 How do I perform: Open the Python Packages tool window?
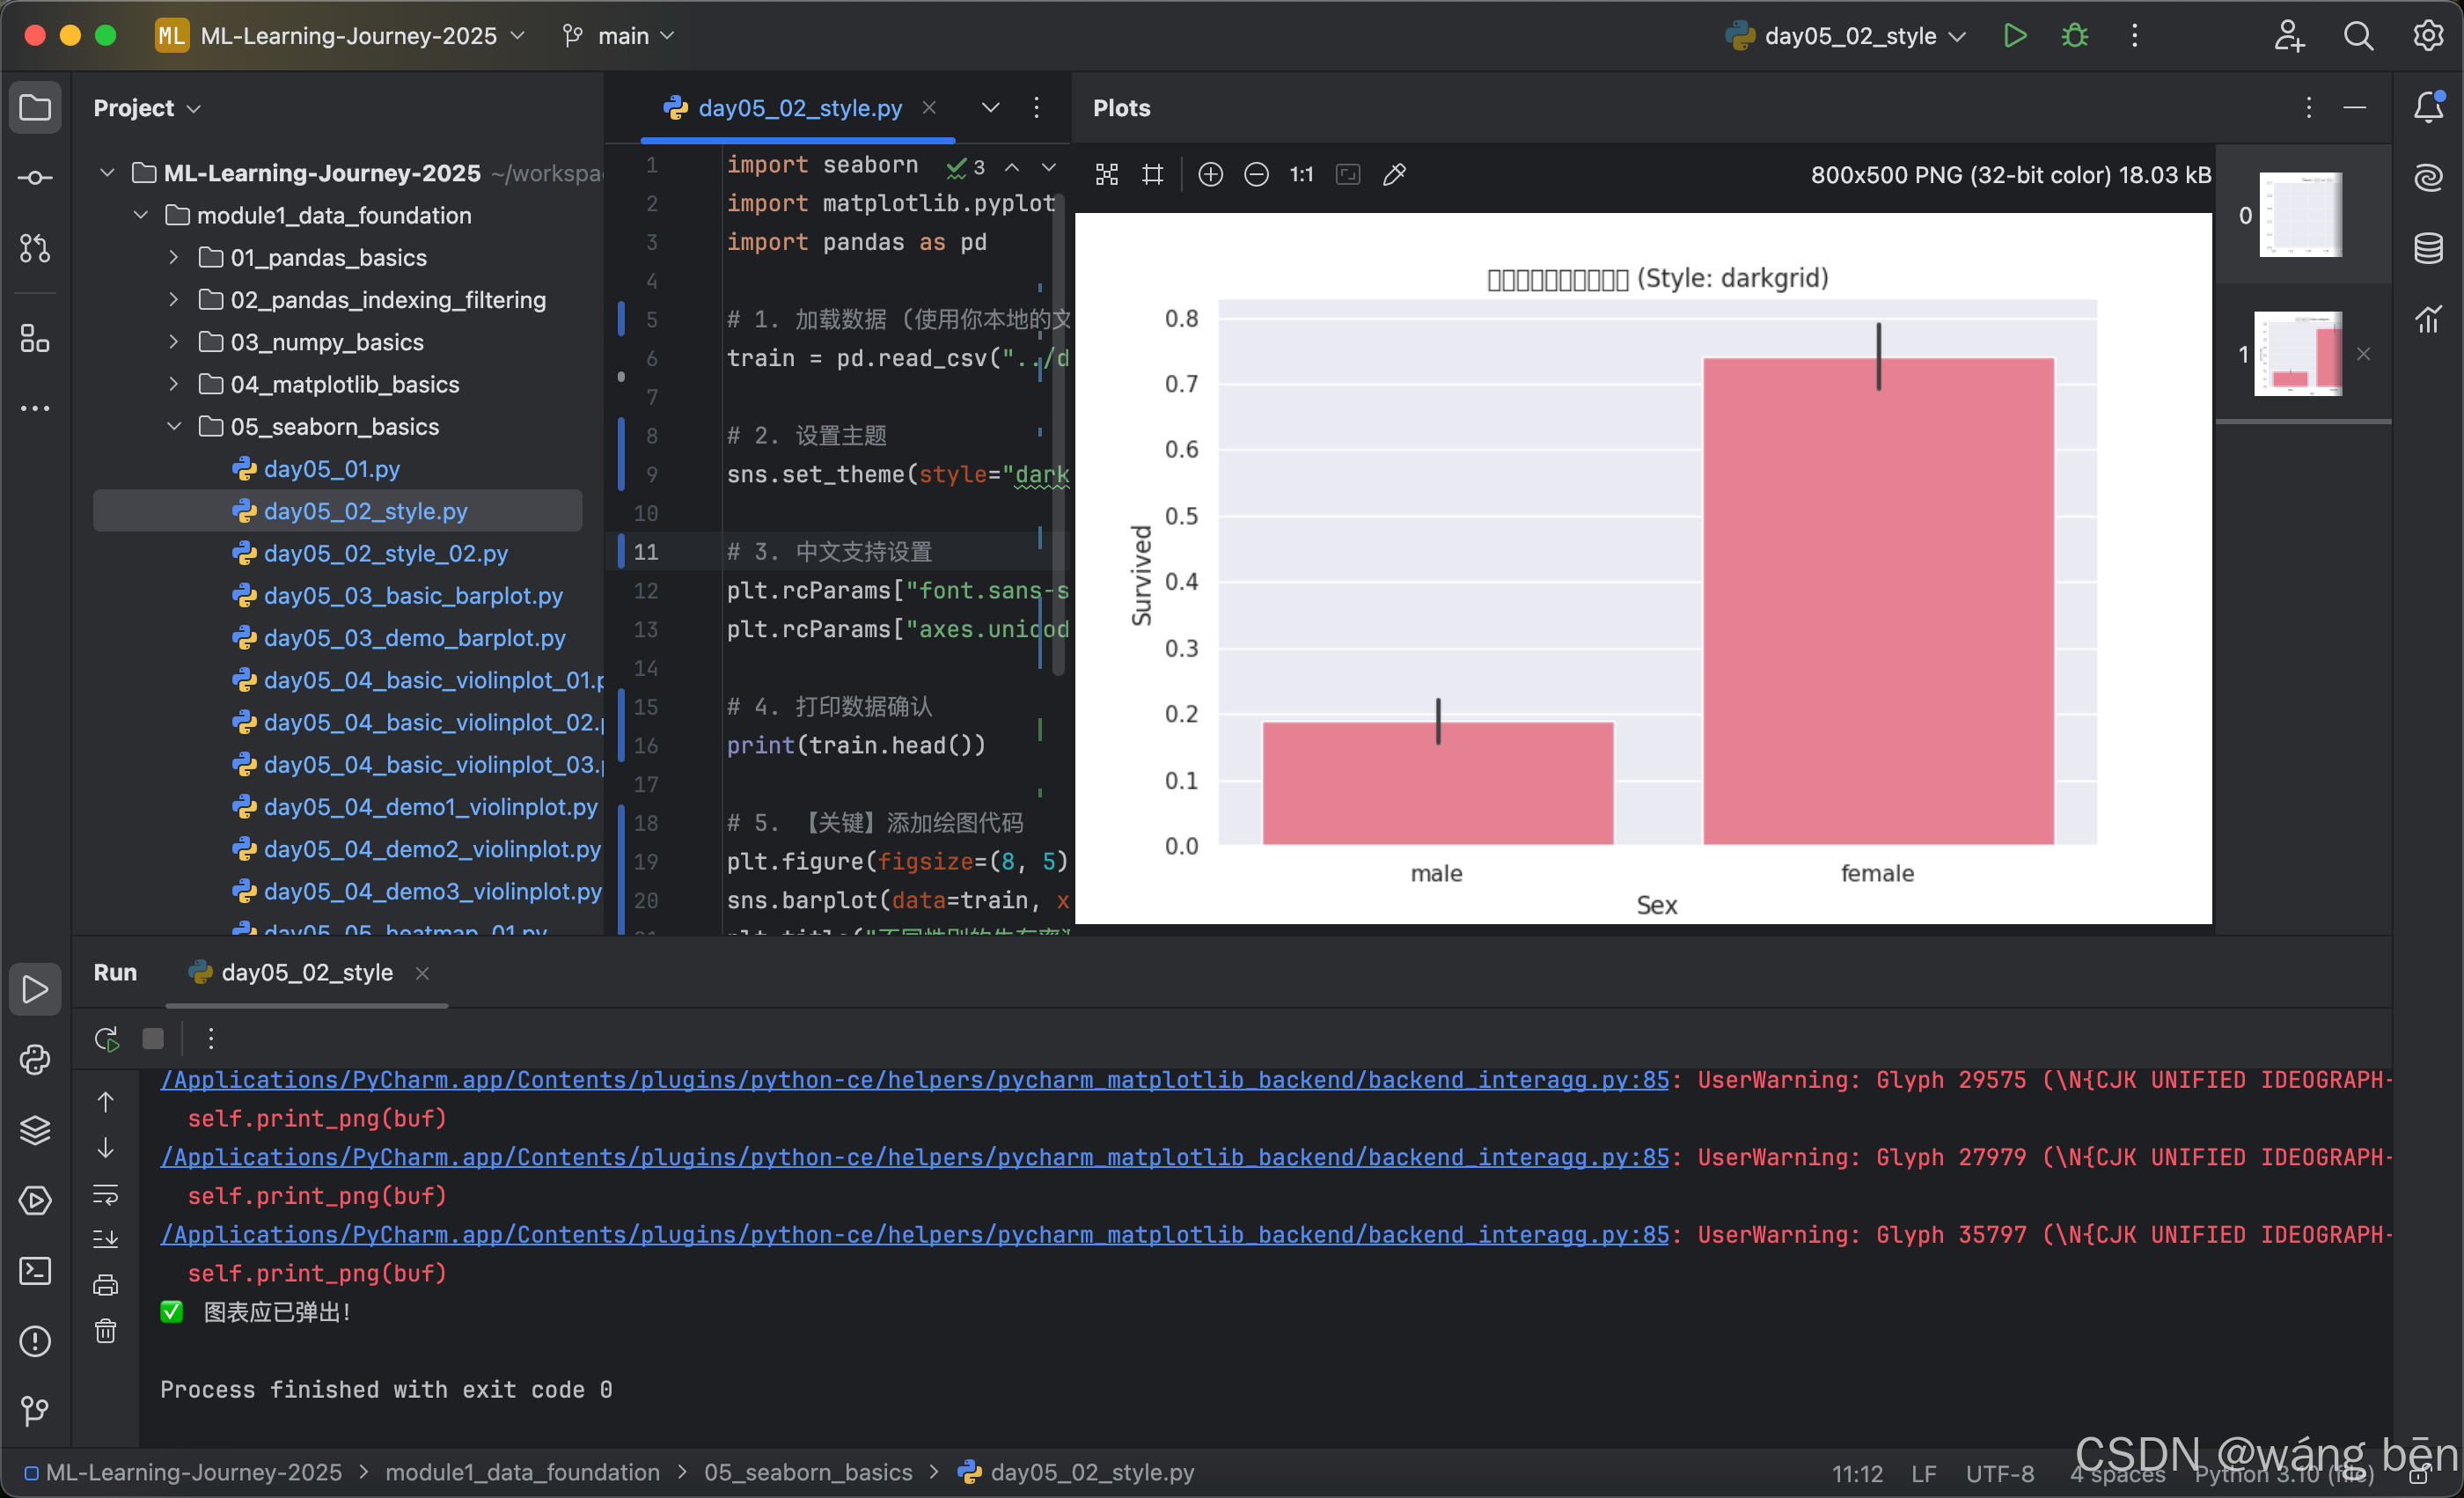pyautogui.click(x=35, y=1130)
